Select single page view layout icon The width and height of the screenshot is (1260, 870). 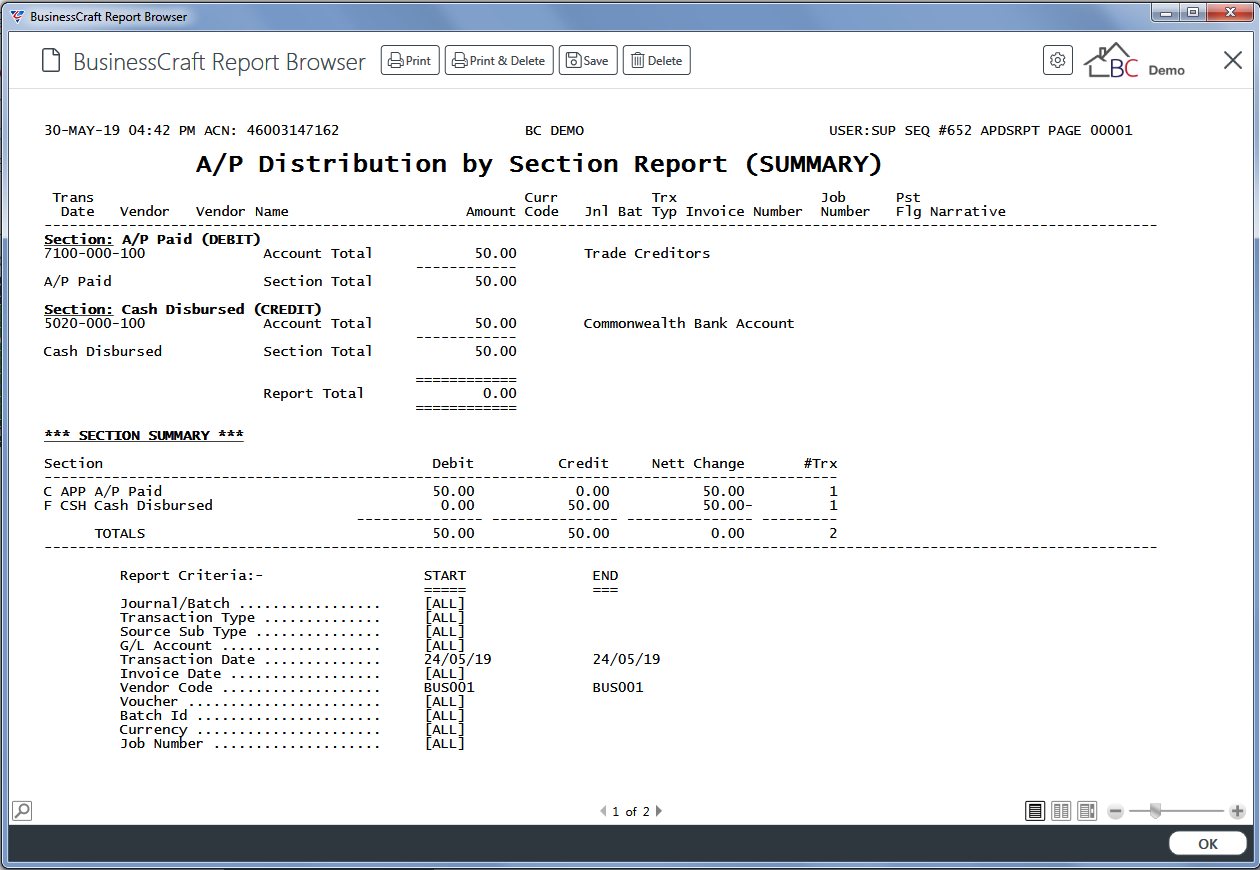tap(1036, 811)
